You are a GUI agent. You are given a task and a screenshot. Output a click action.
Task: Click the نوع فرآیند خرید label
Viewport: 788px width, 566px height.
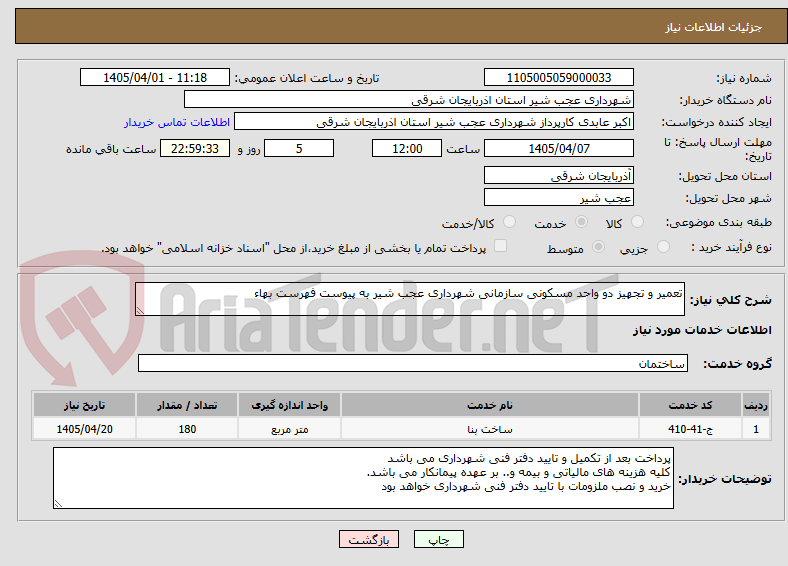[731, 247]
